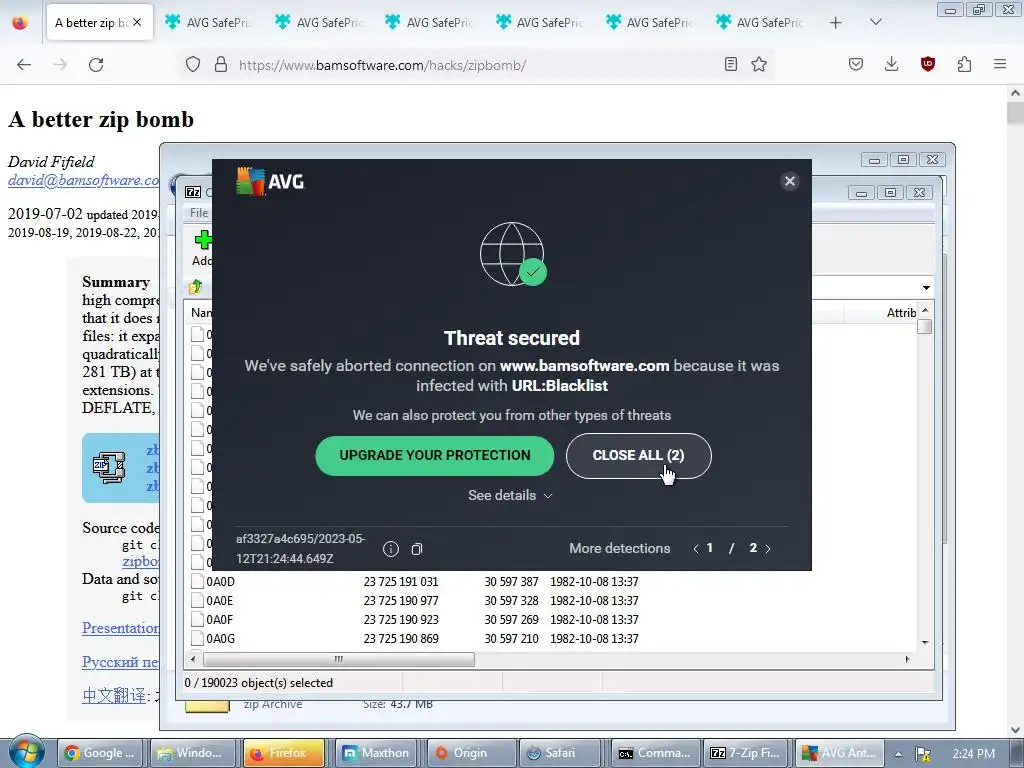
Task: Switch to Maxthon in the taskbar
Action: pos(375,753)
